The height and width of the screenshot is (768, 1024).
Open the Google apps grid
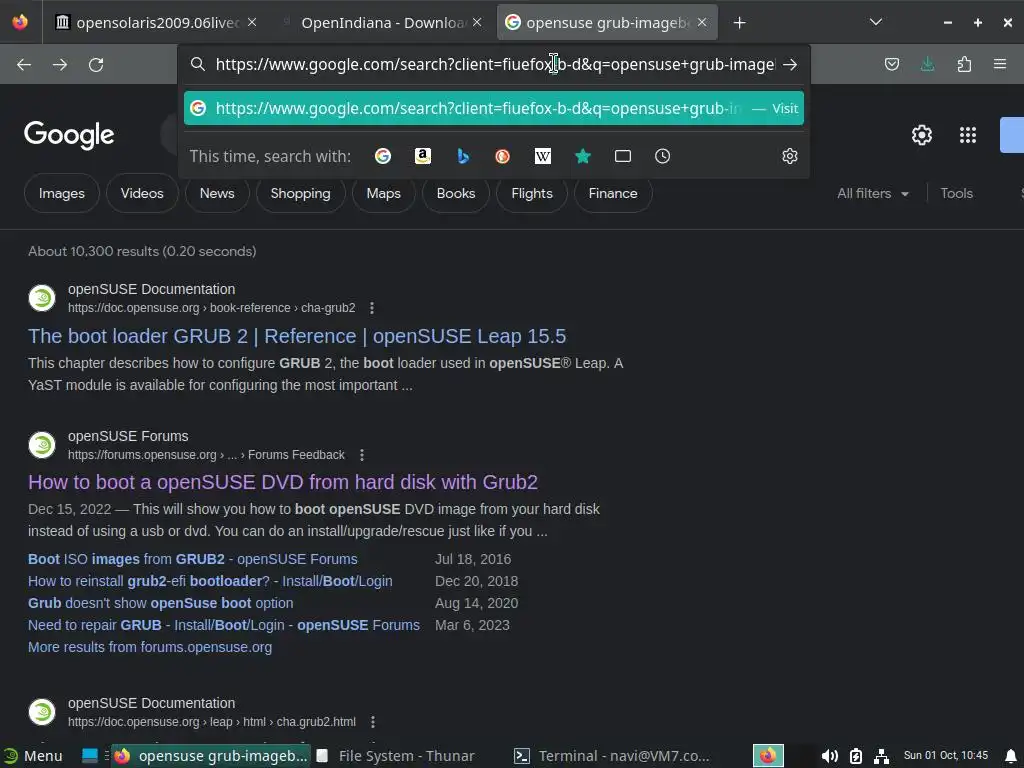[x=968, y=135]
